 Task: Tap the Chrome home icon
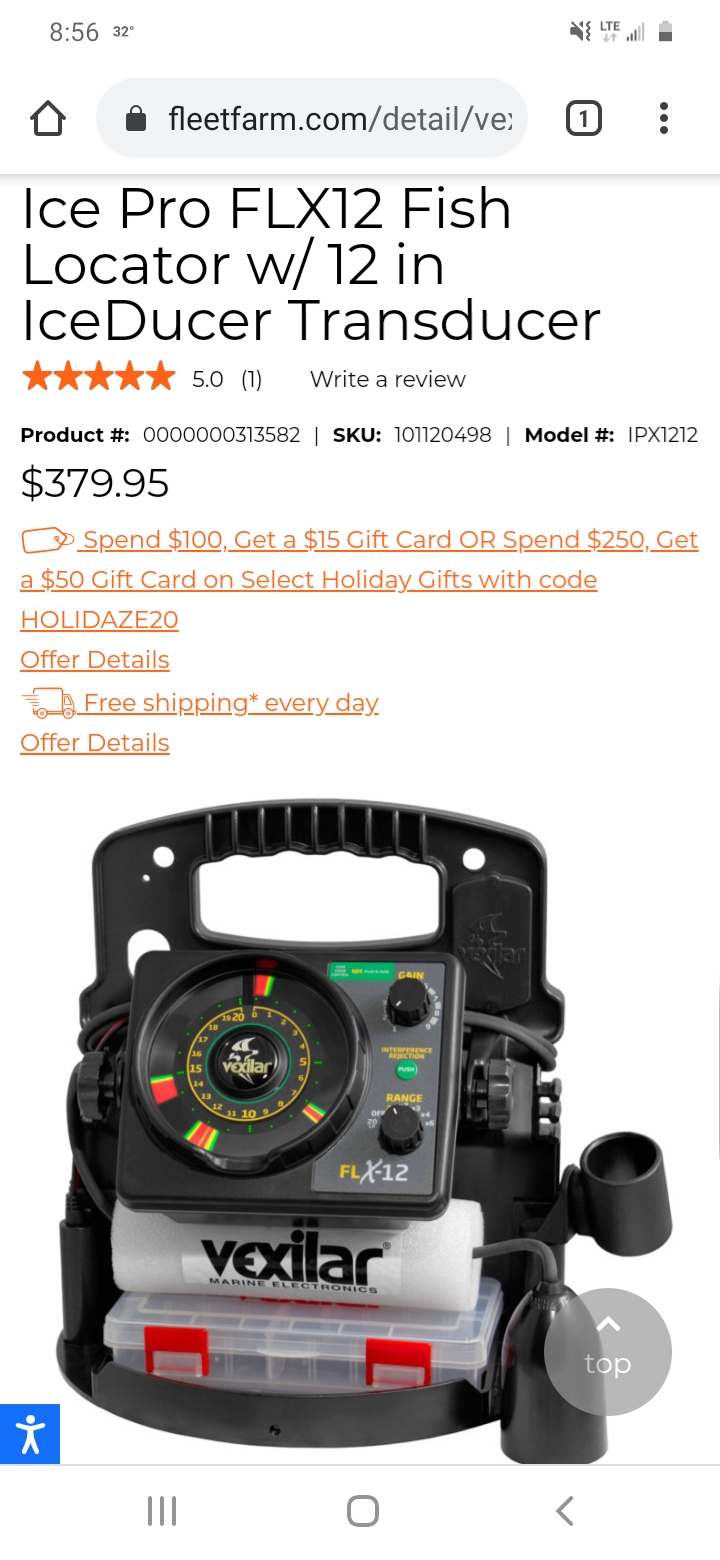(48, 119)
